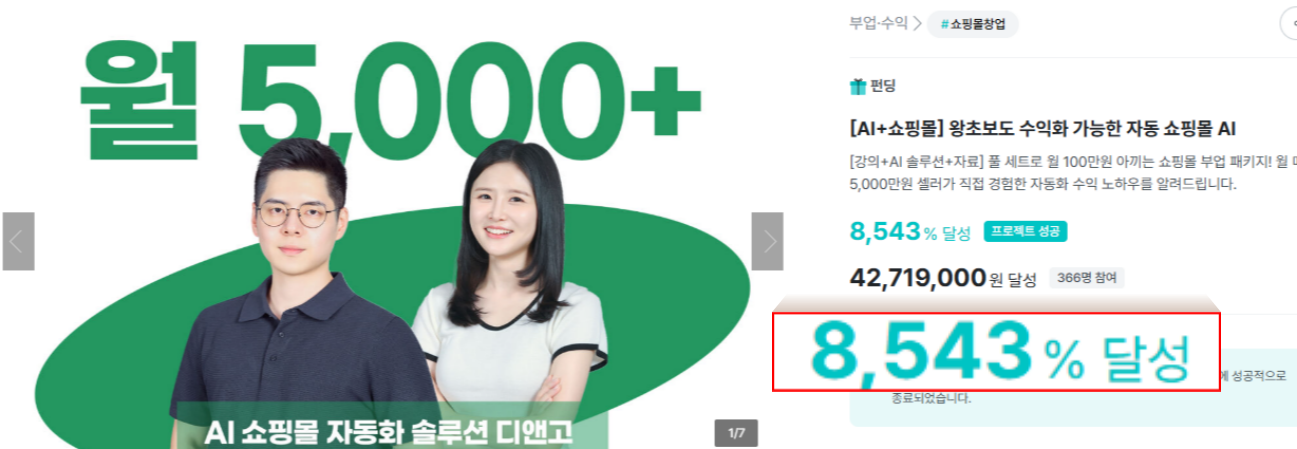Click the enlarged 8,543% 달성 callout
Viewport: 1297px width, 449px height.
[x=997, y=352]
